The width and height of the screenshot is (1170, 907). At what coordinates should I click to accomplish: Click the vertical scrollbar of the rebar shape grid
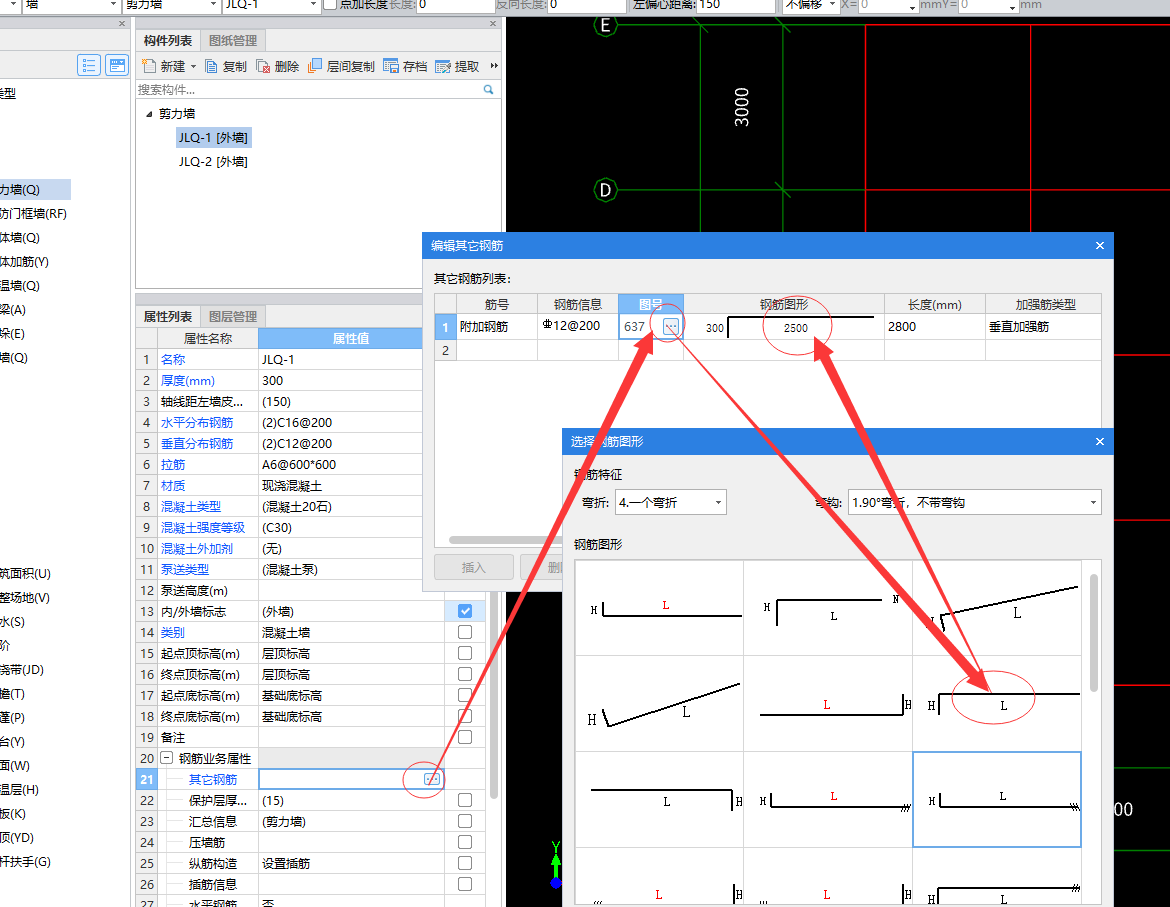click(1094, 633)
